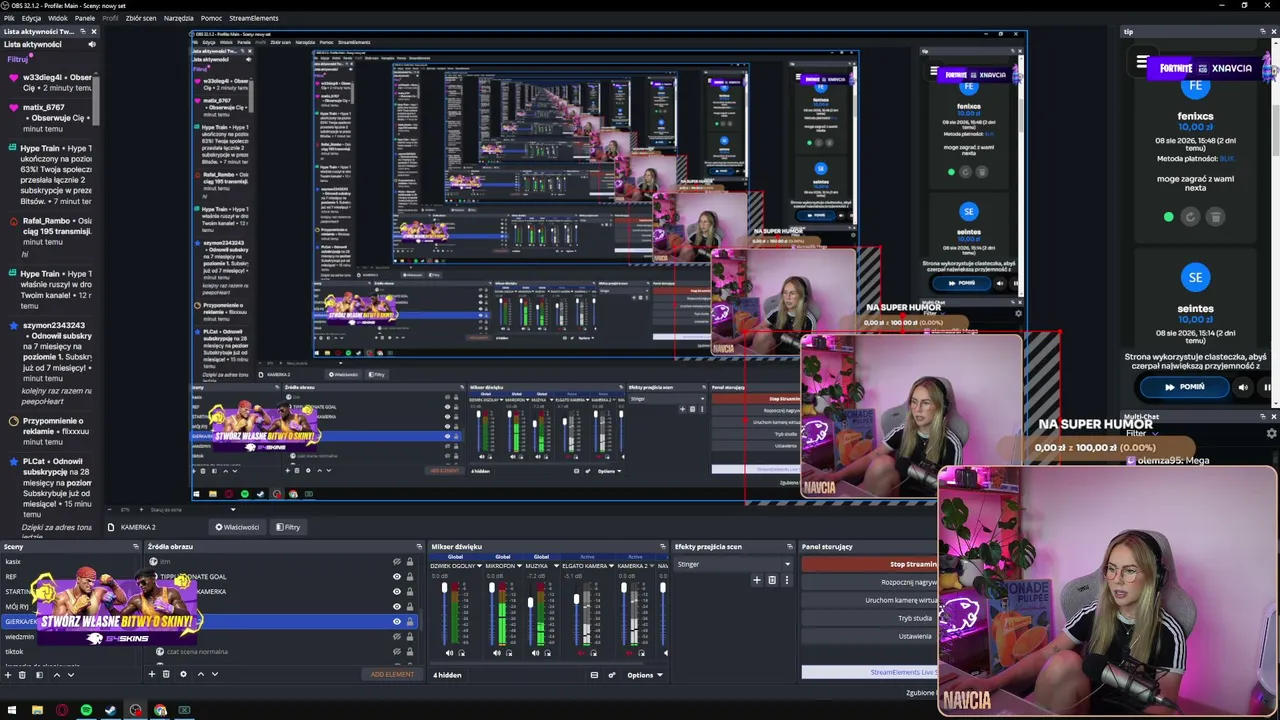The width and height of the screenshot is (1280, 720).
Task: Move the selected scene down
Action: (70, 675)
